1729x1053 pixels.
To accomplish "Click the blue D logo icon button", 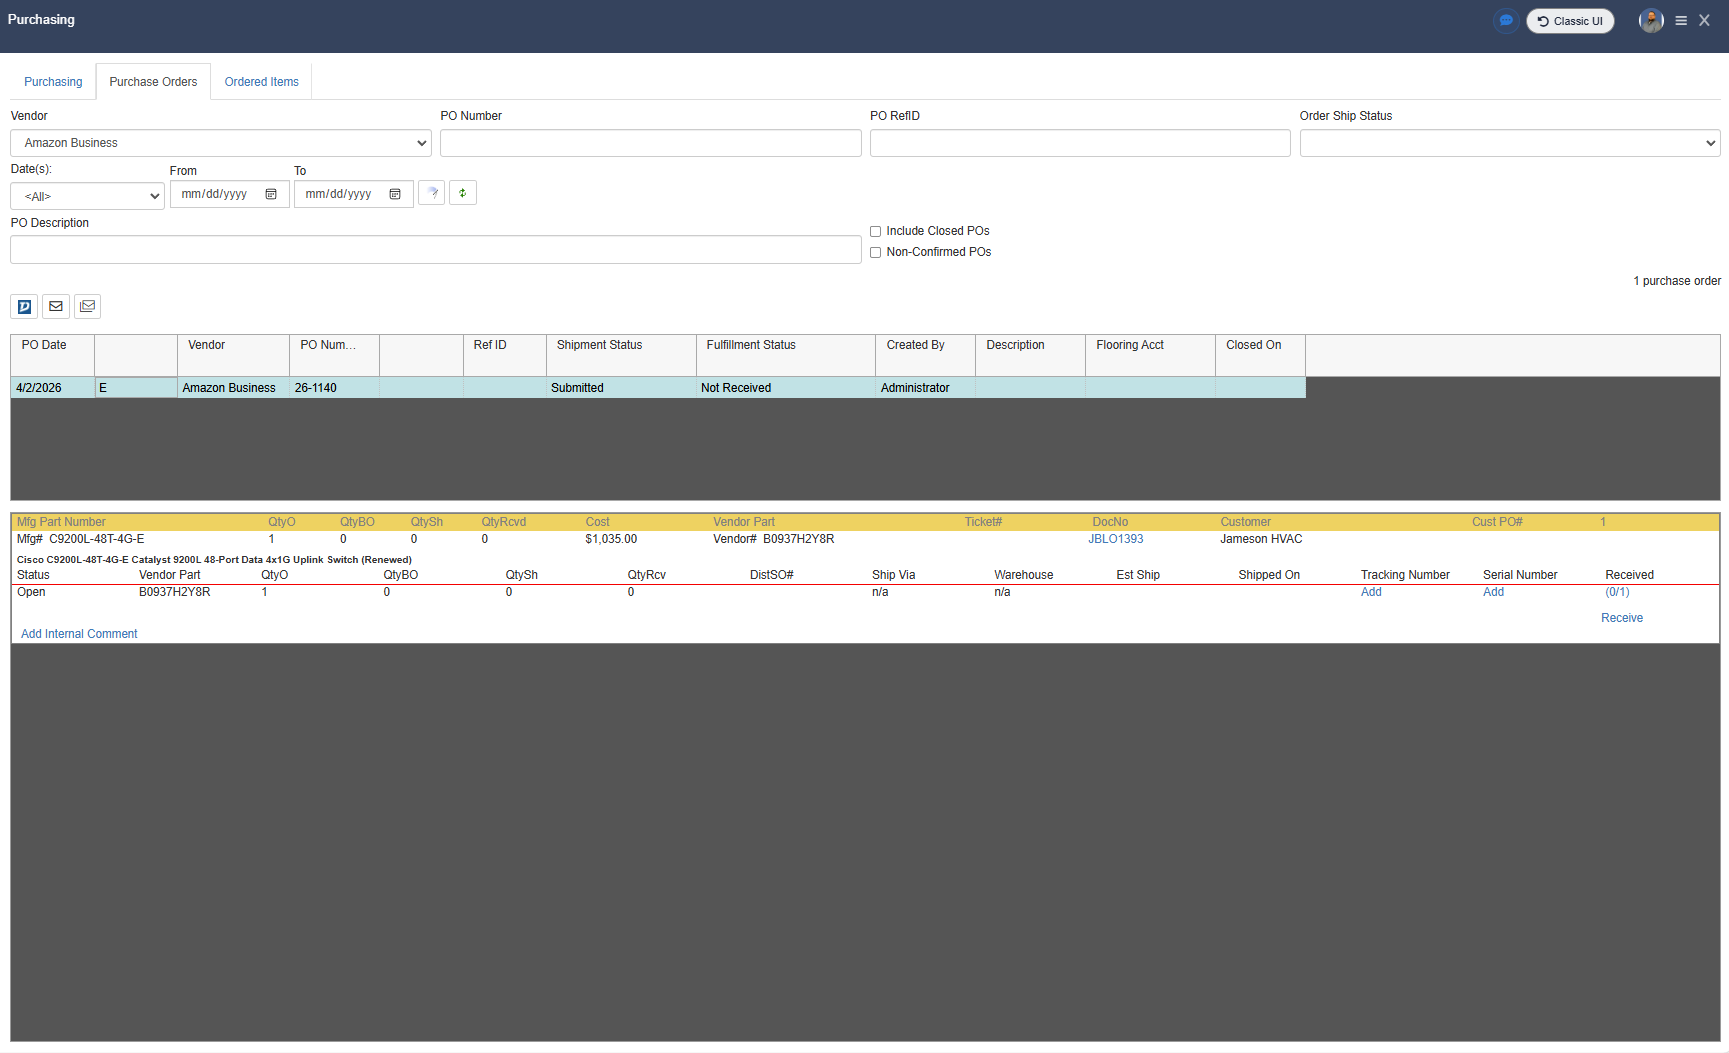I will (24, 307).
